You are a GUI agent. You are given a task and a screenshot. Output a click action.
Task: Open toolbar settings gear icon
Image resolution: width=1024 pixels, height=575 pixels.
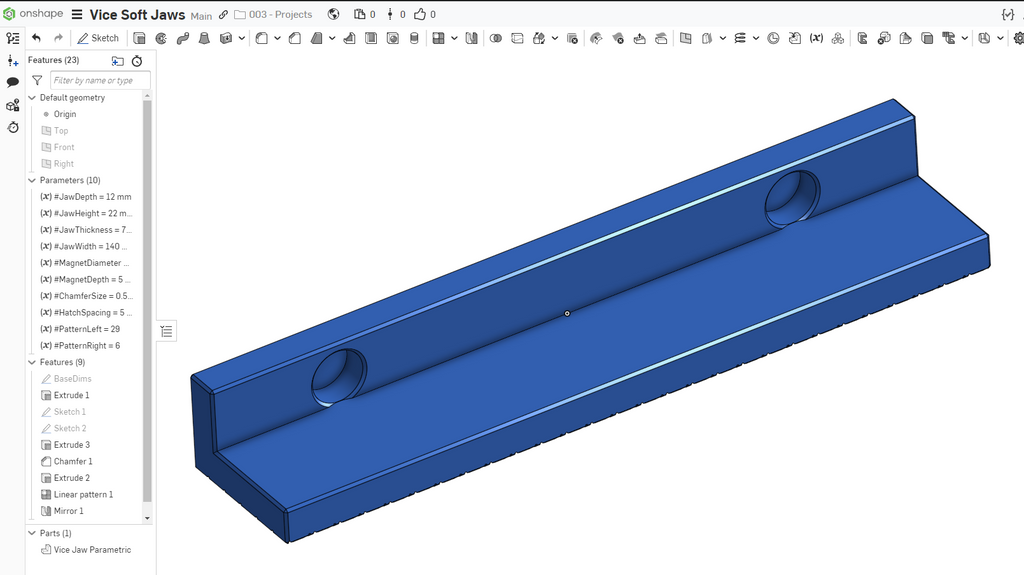coord(1018,39)
